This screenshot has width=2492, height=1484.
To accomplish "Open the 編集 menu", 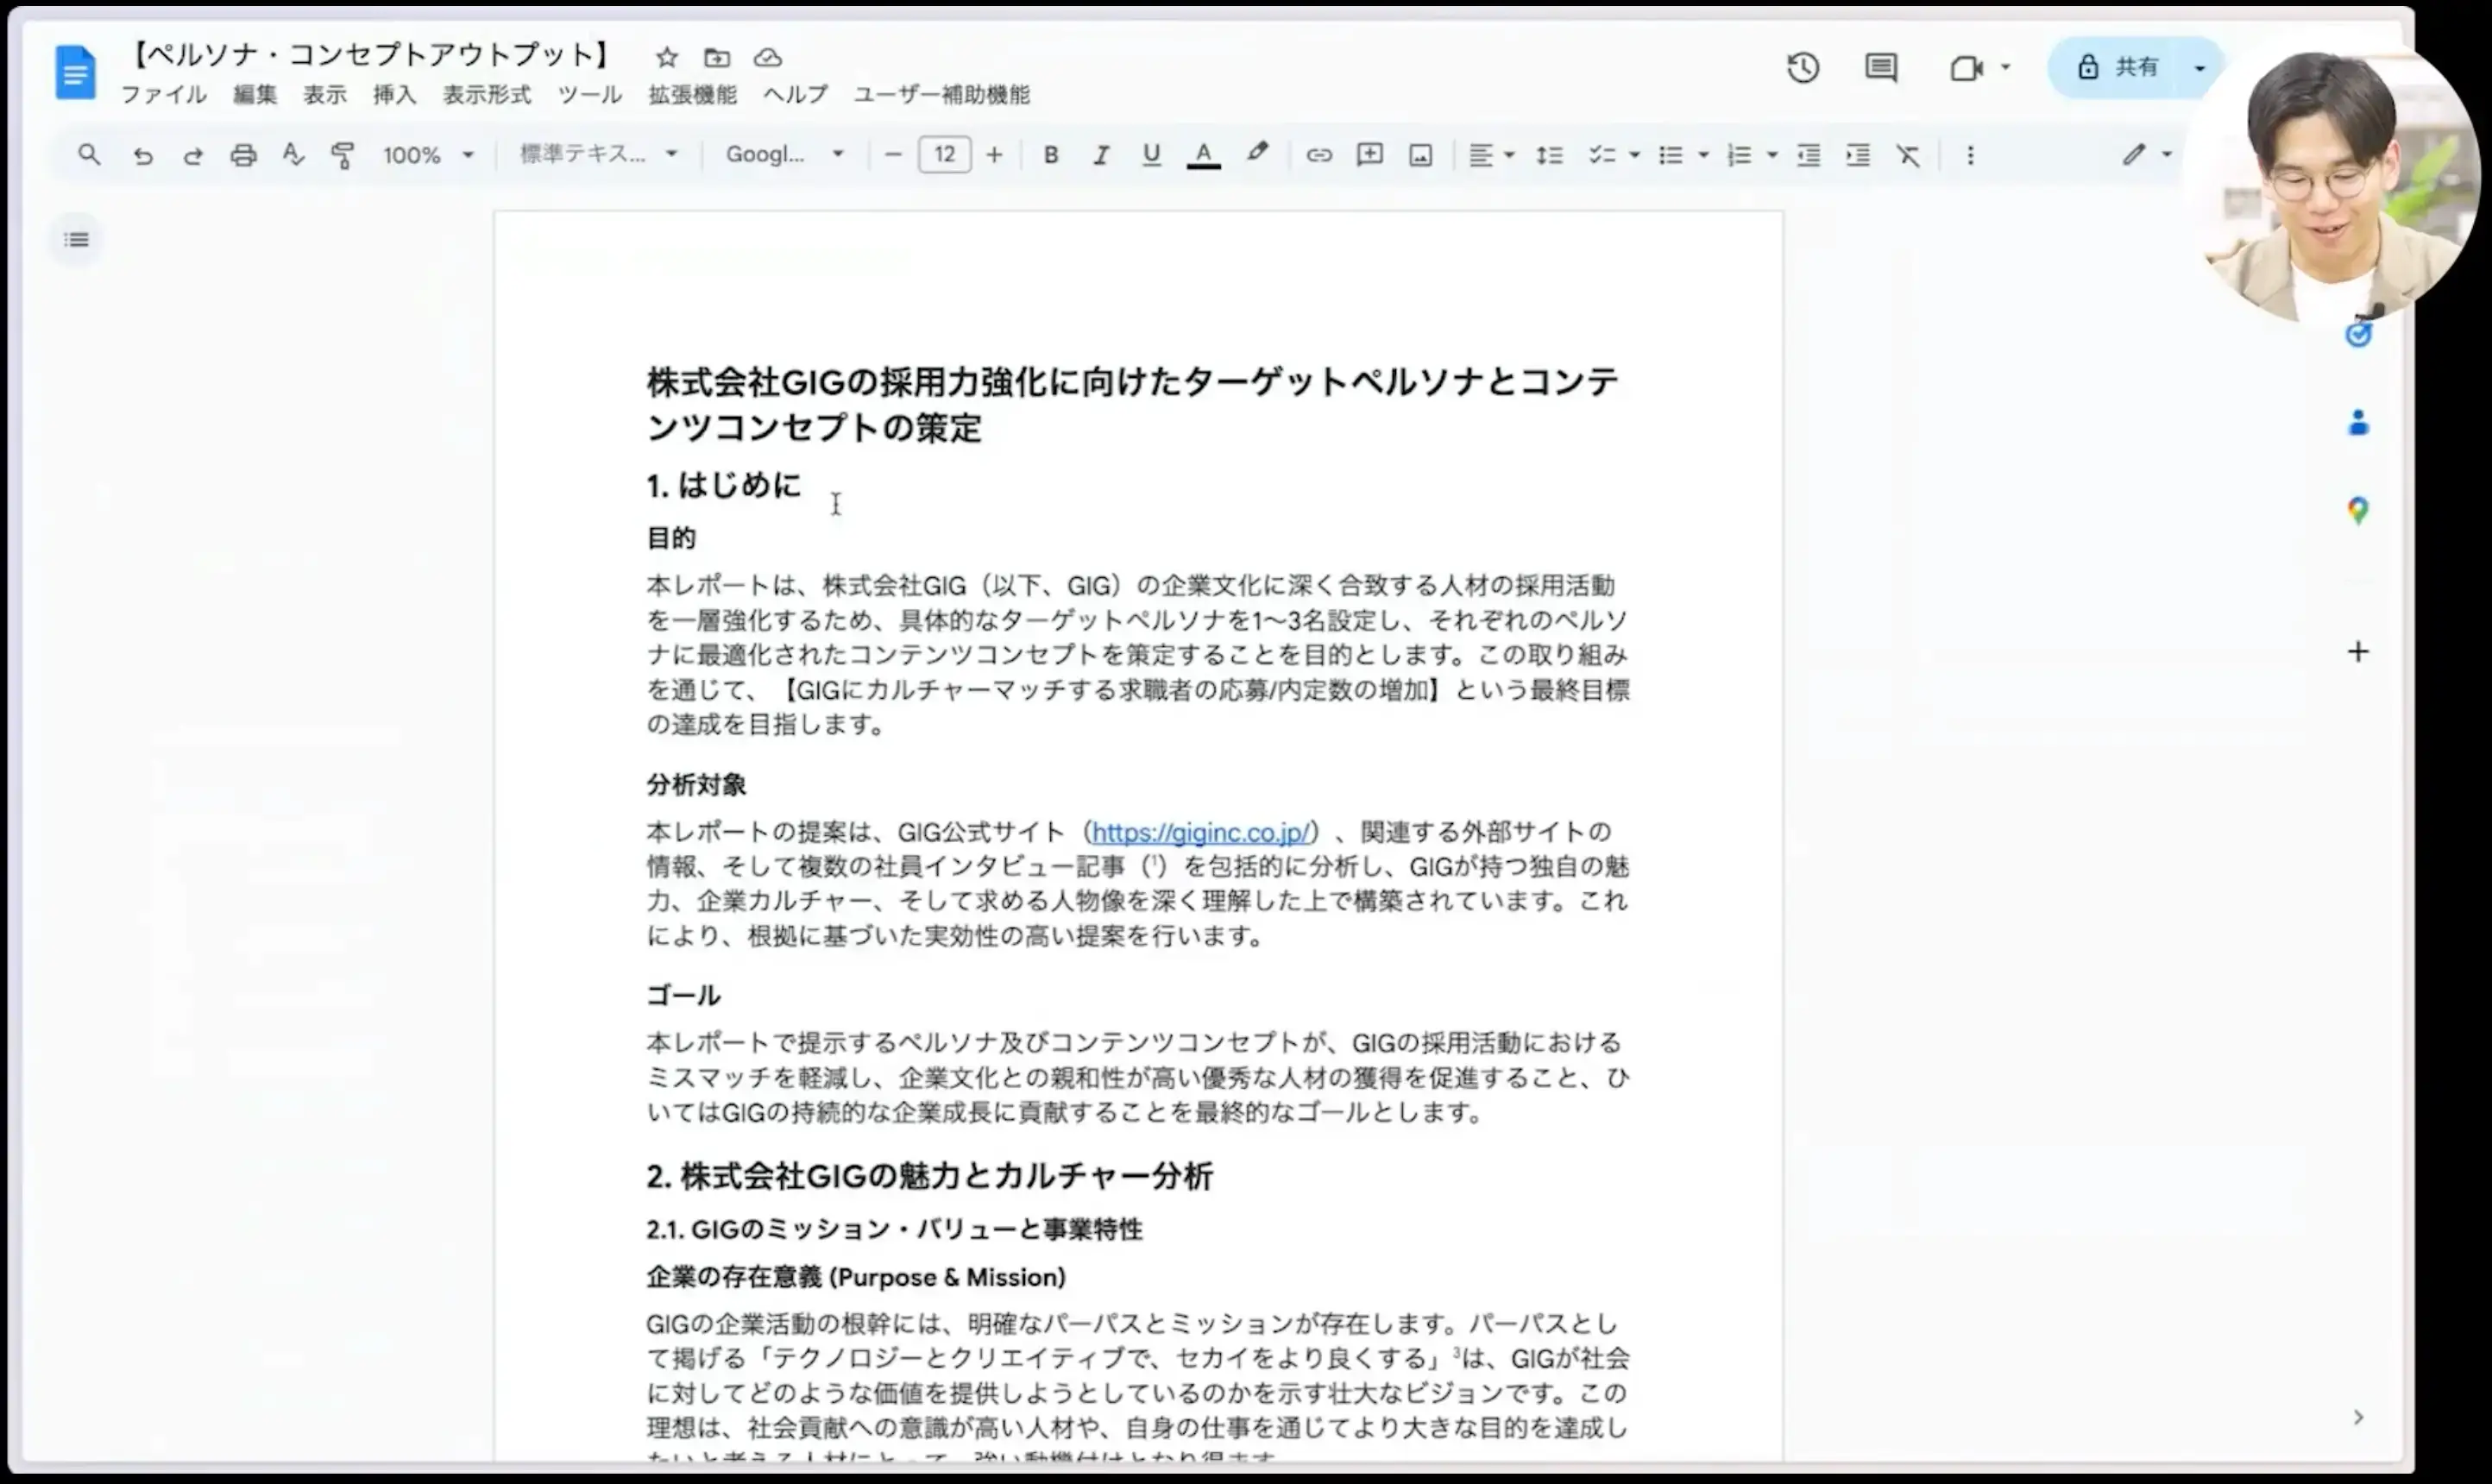I will (x=254, y=95).
